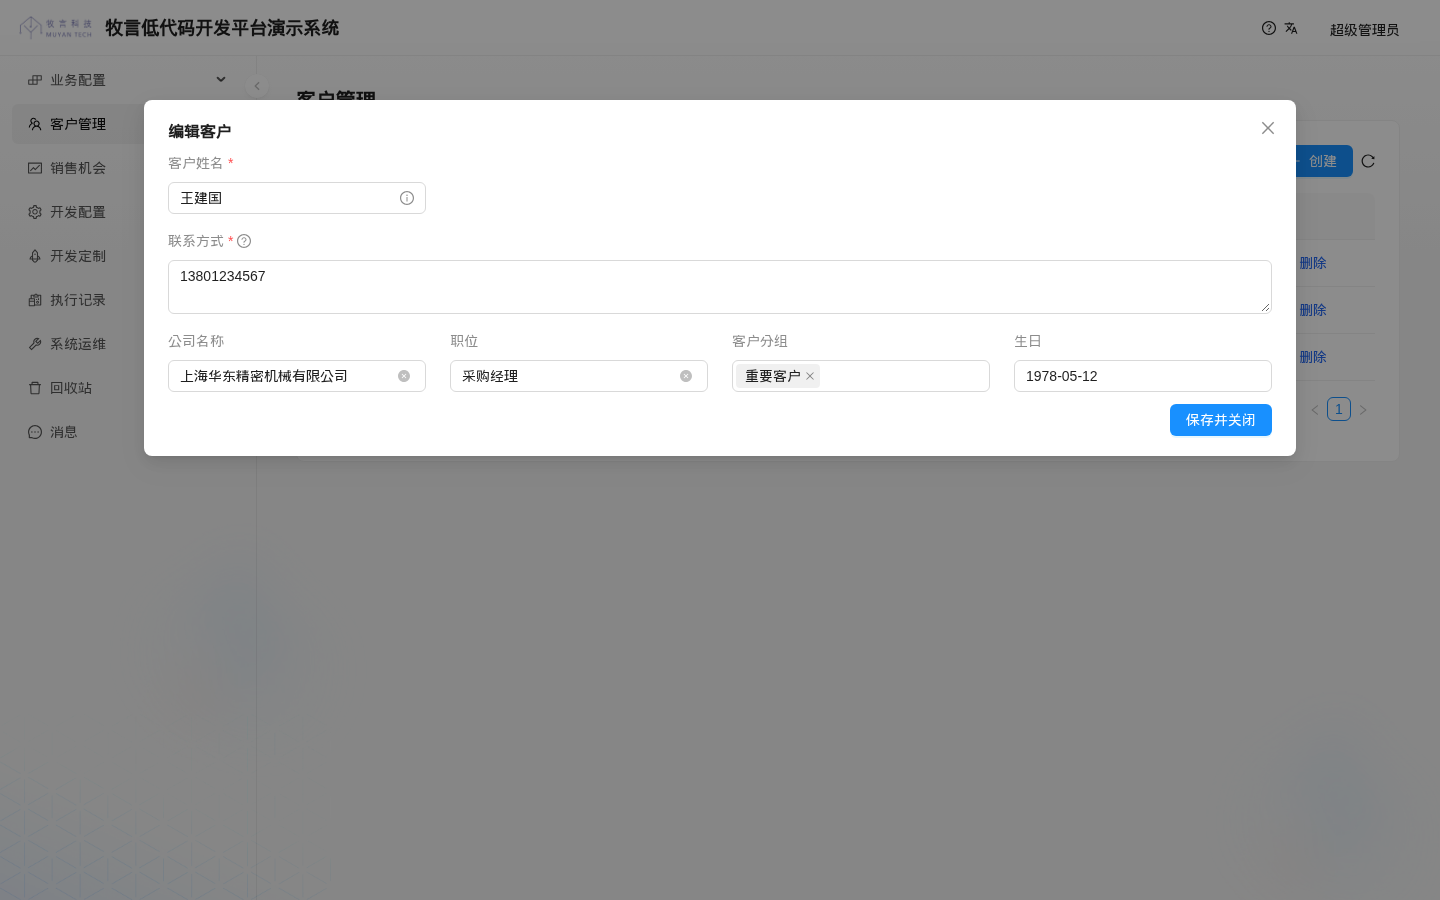
Task: Click the 销售机会 chart icon
Action: tap(35, 168)
